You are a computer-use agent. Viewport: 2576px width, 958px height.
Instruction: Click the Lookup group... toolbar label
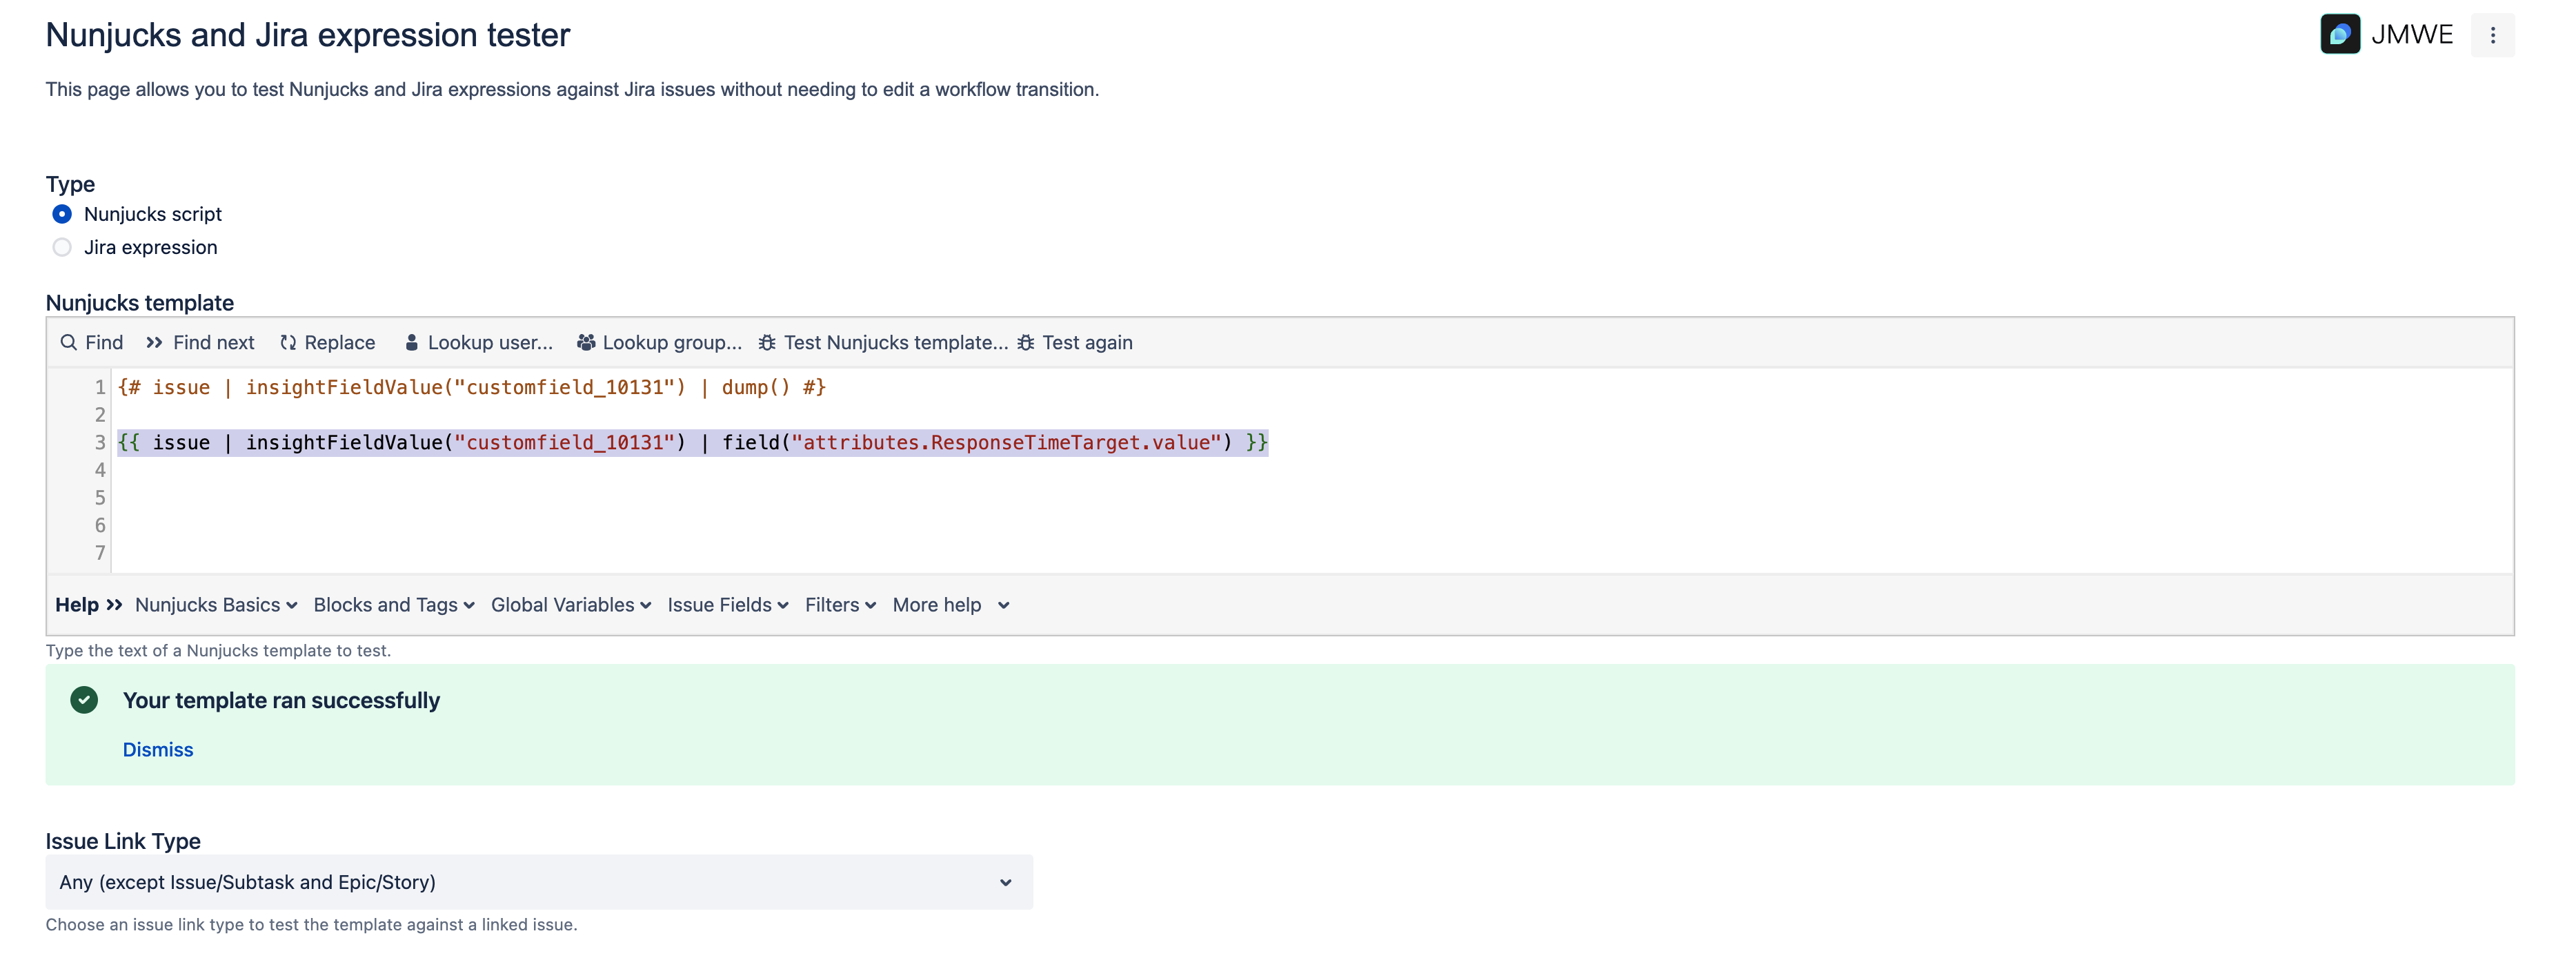coord(672,343)
